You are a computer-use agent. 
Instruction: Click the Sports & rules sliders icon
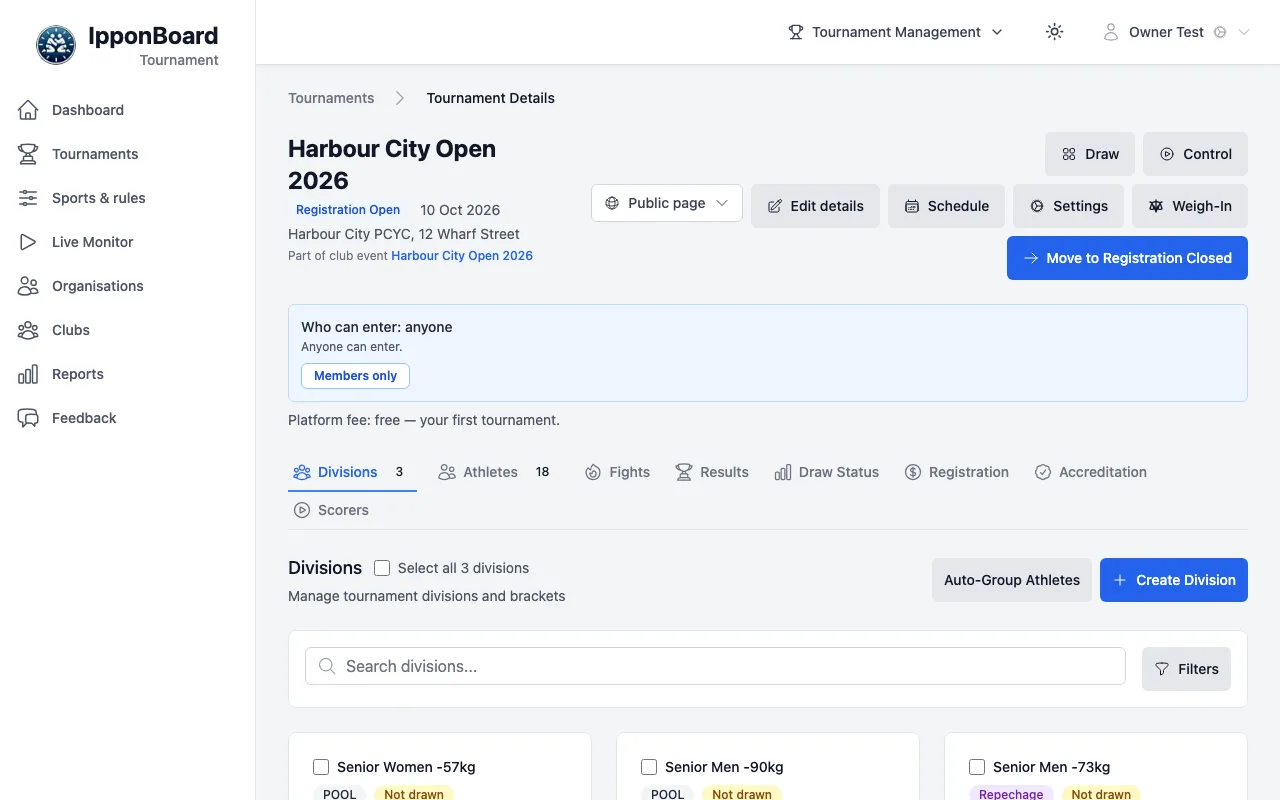tap(28, 198)
